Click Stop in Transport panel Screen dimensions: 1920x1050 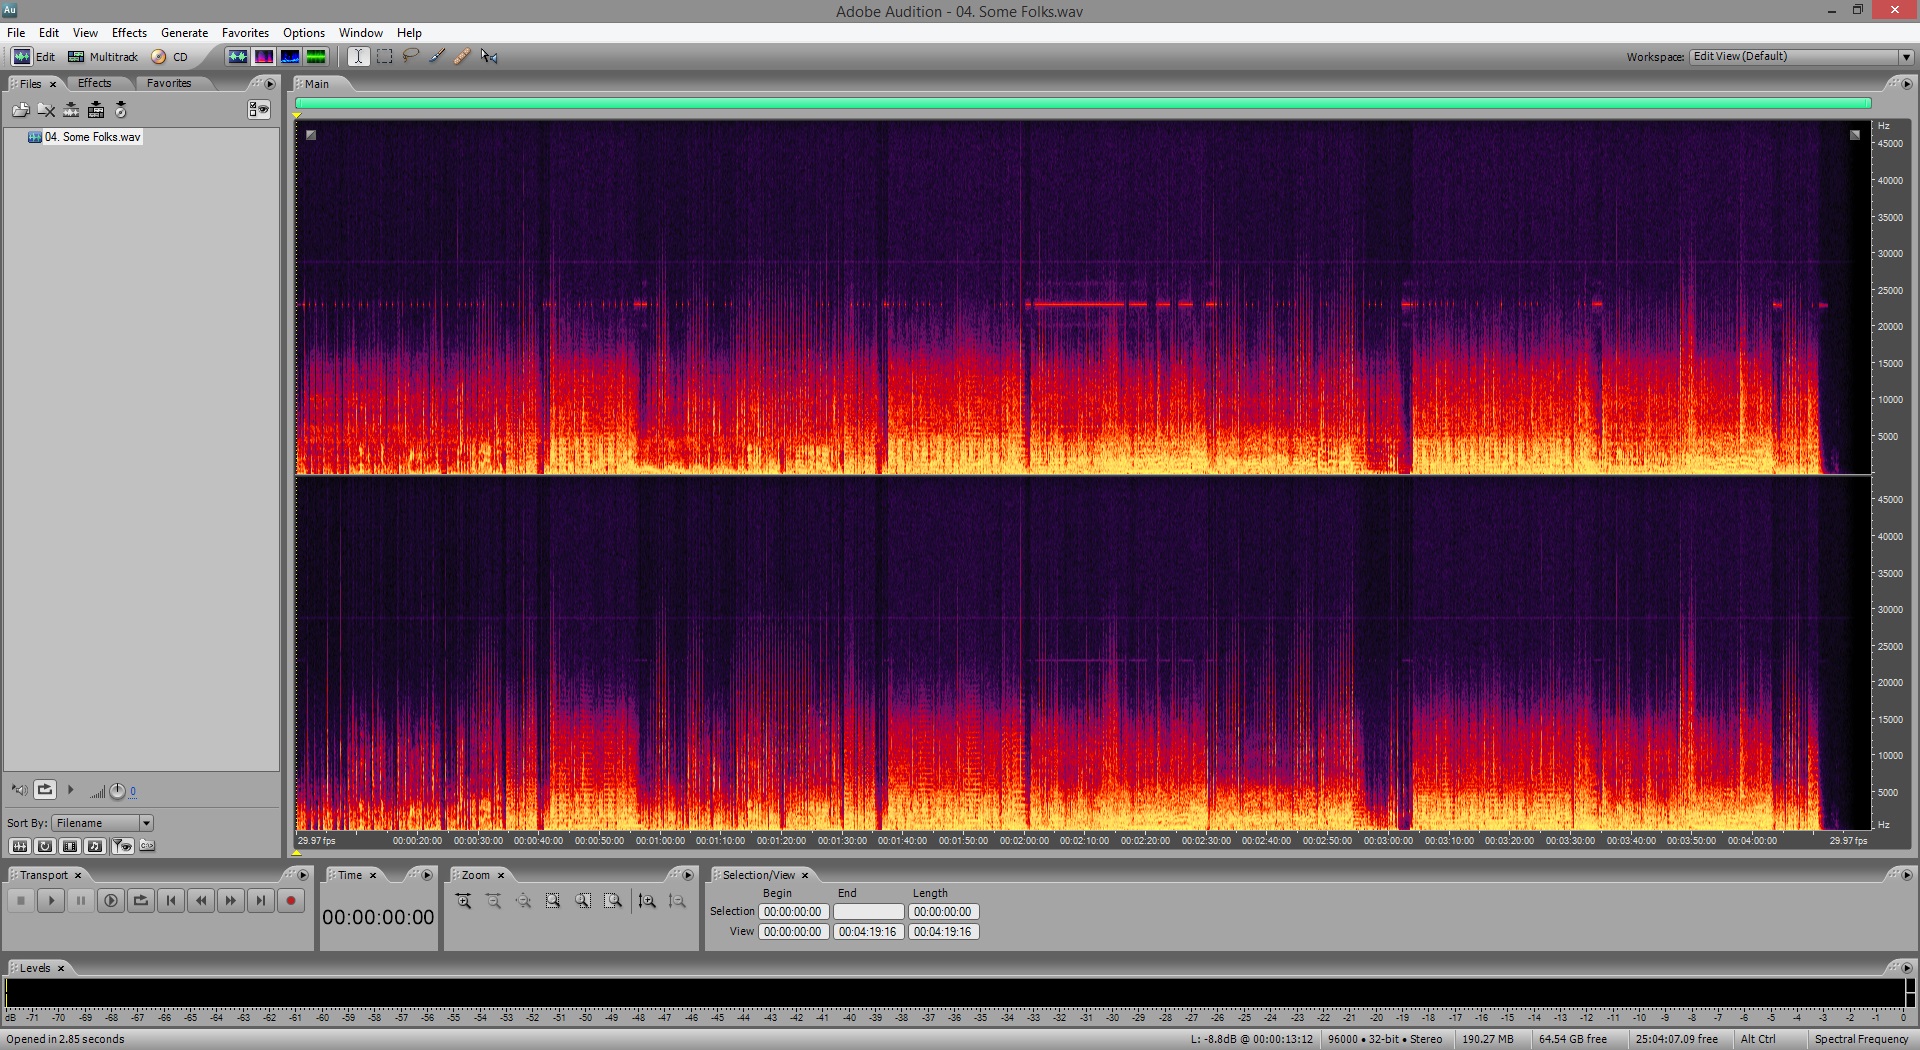coord(21,901)
